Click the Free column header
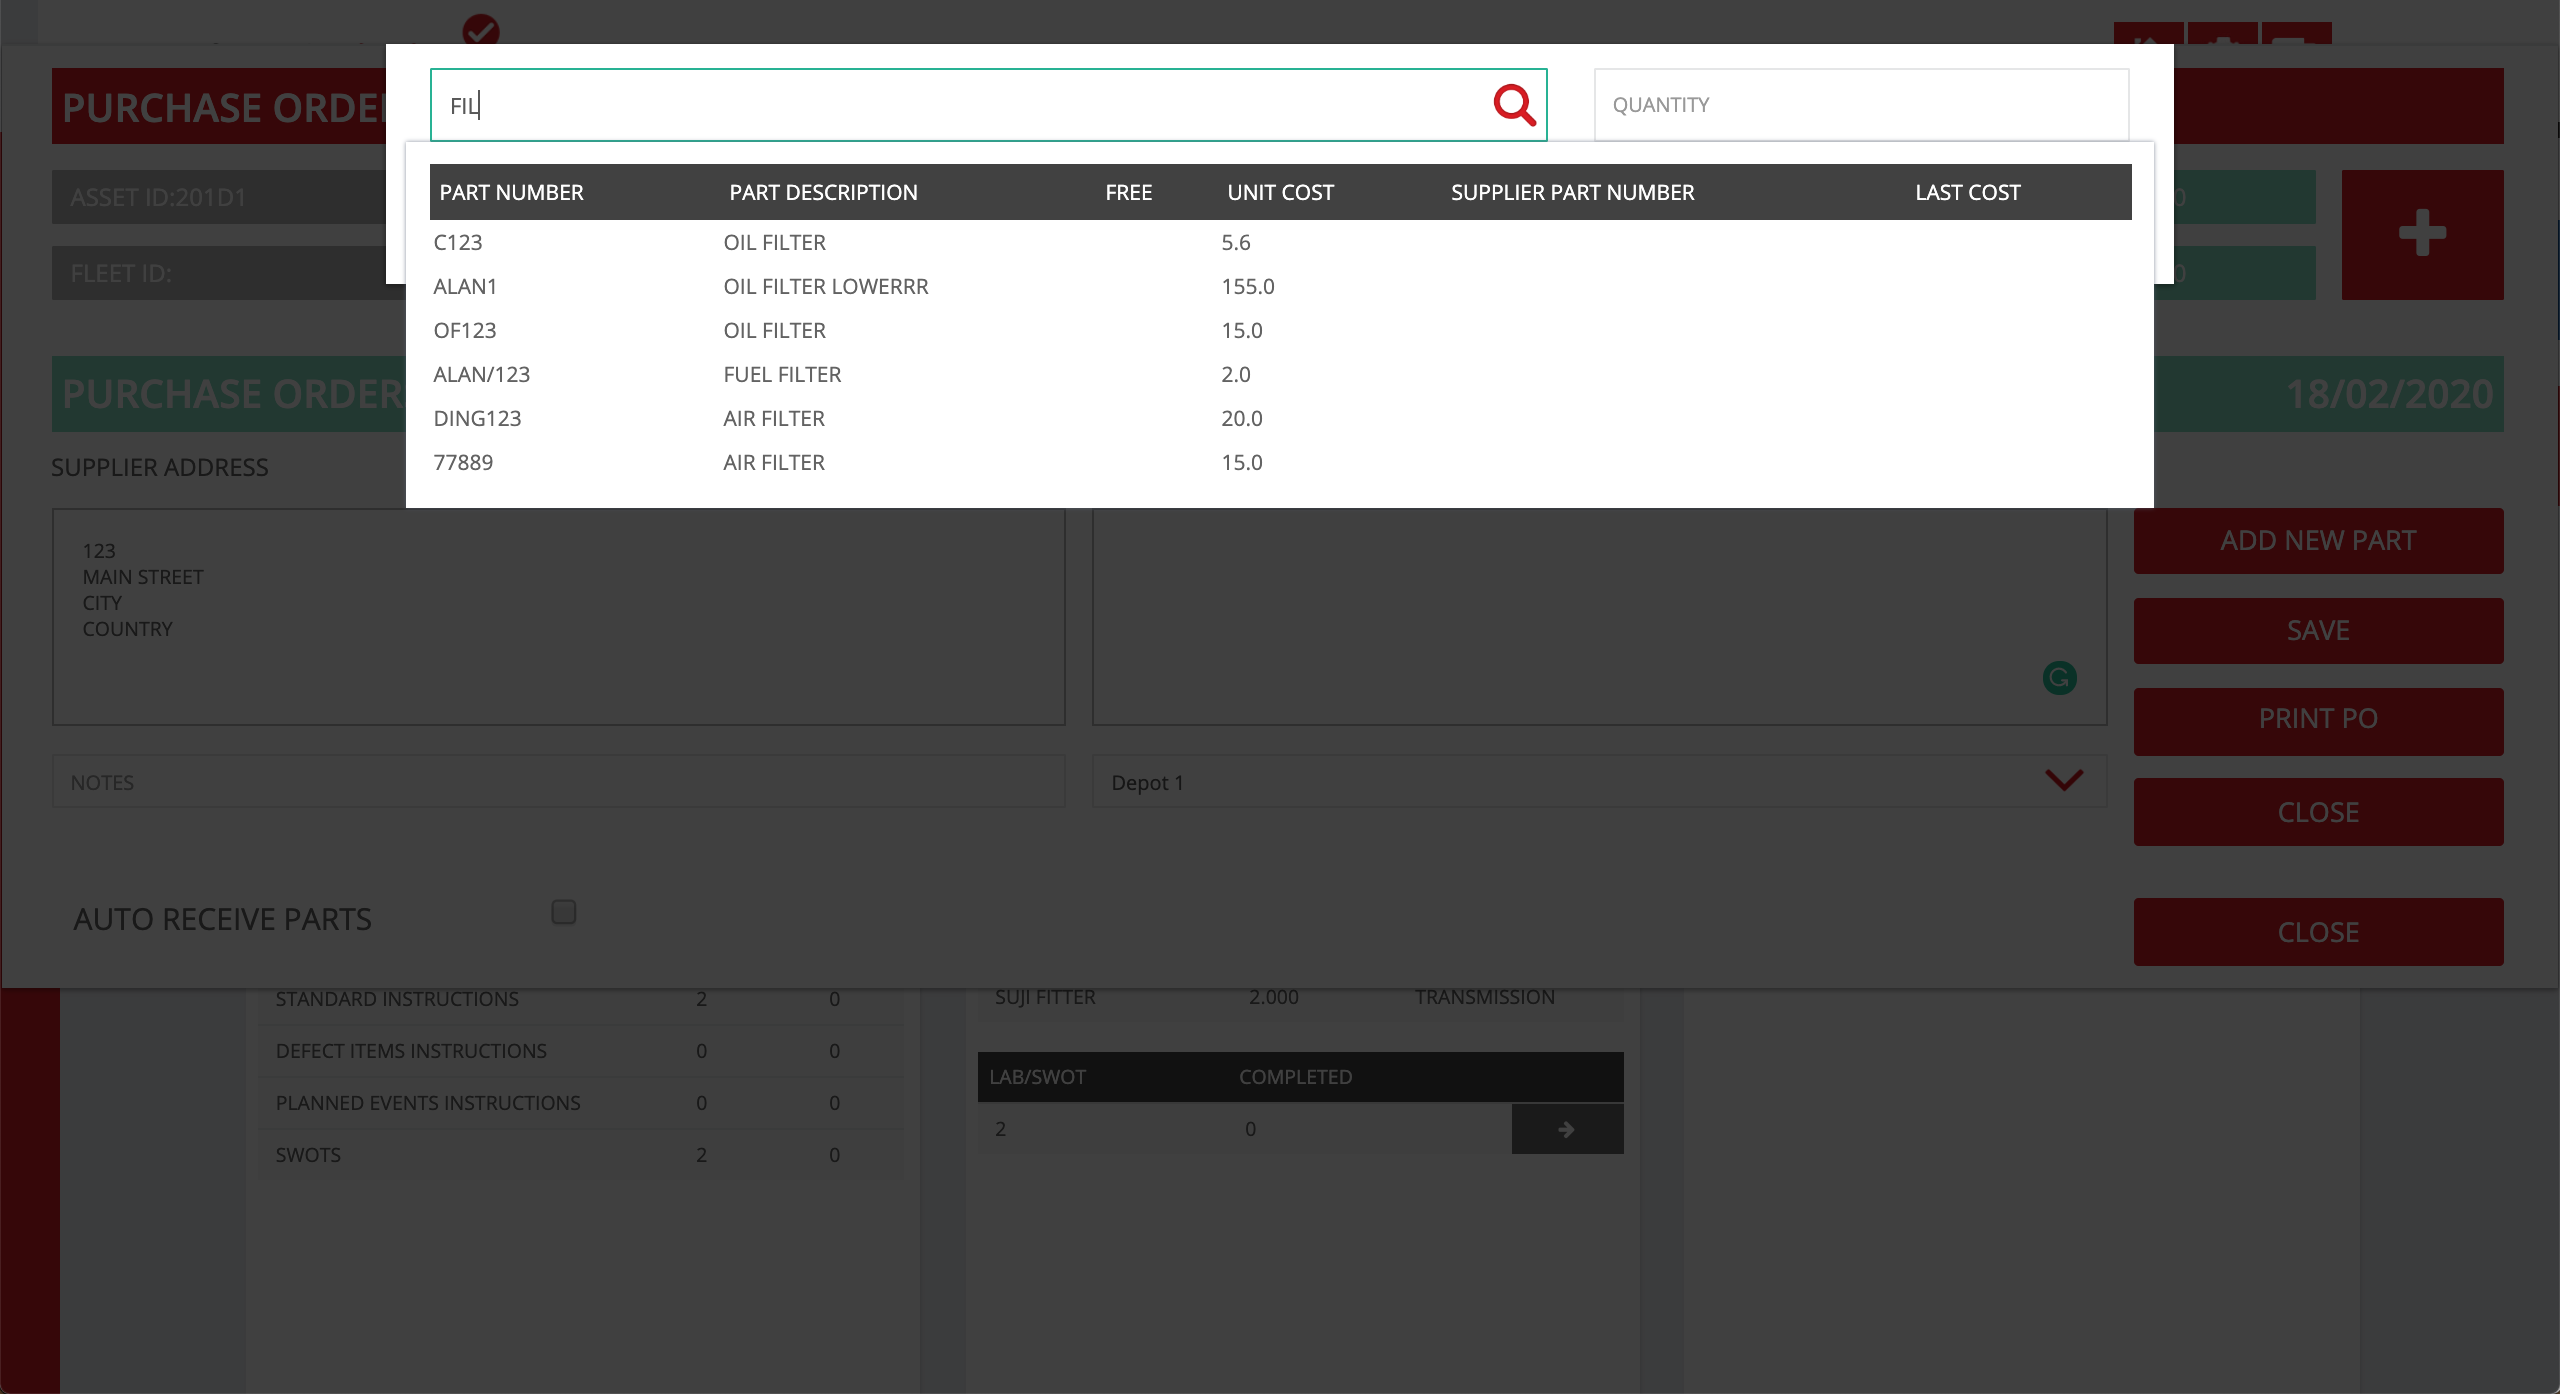 [x=1128, y=192]
